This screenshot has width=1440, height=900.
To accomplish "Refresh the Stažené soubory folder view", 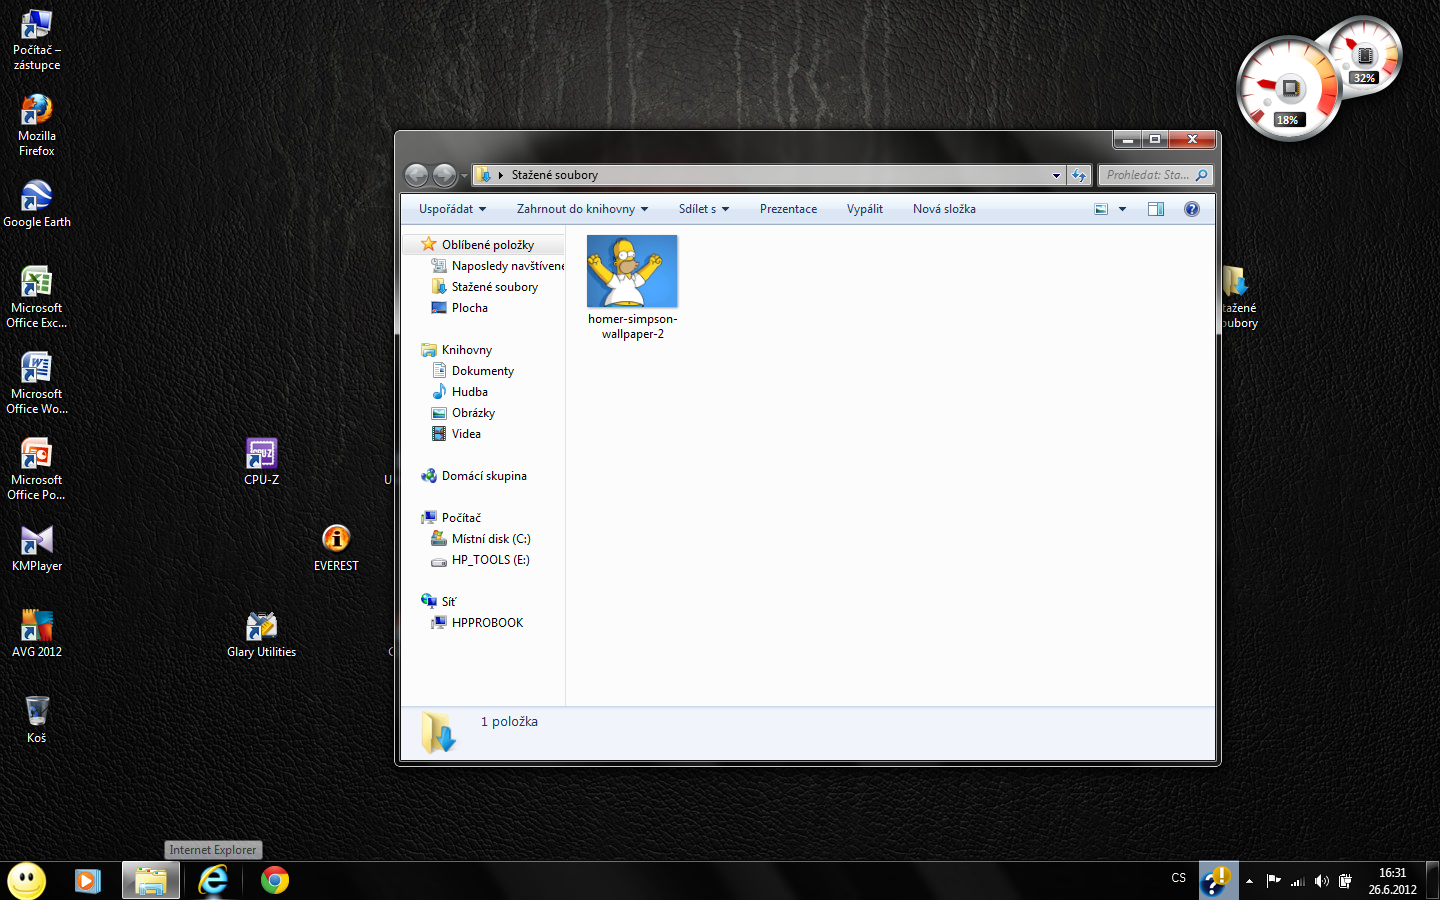I will click(1079, 175).
